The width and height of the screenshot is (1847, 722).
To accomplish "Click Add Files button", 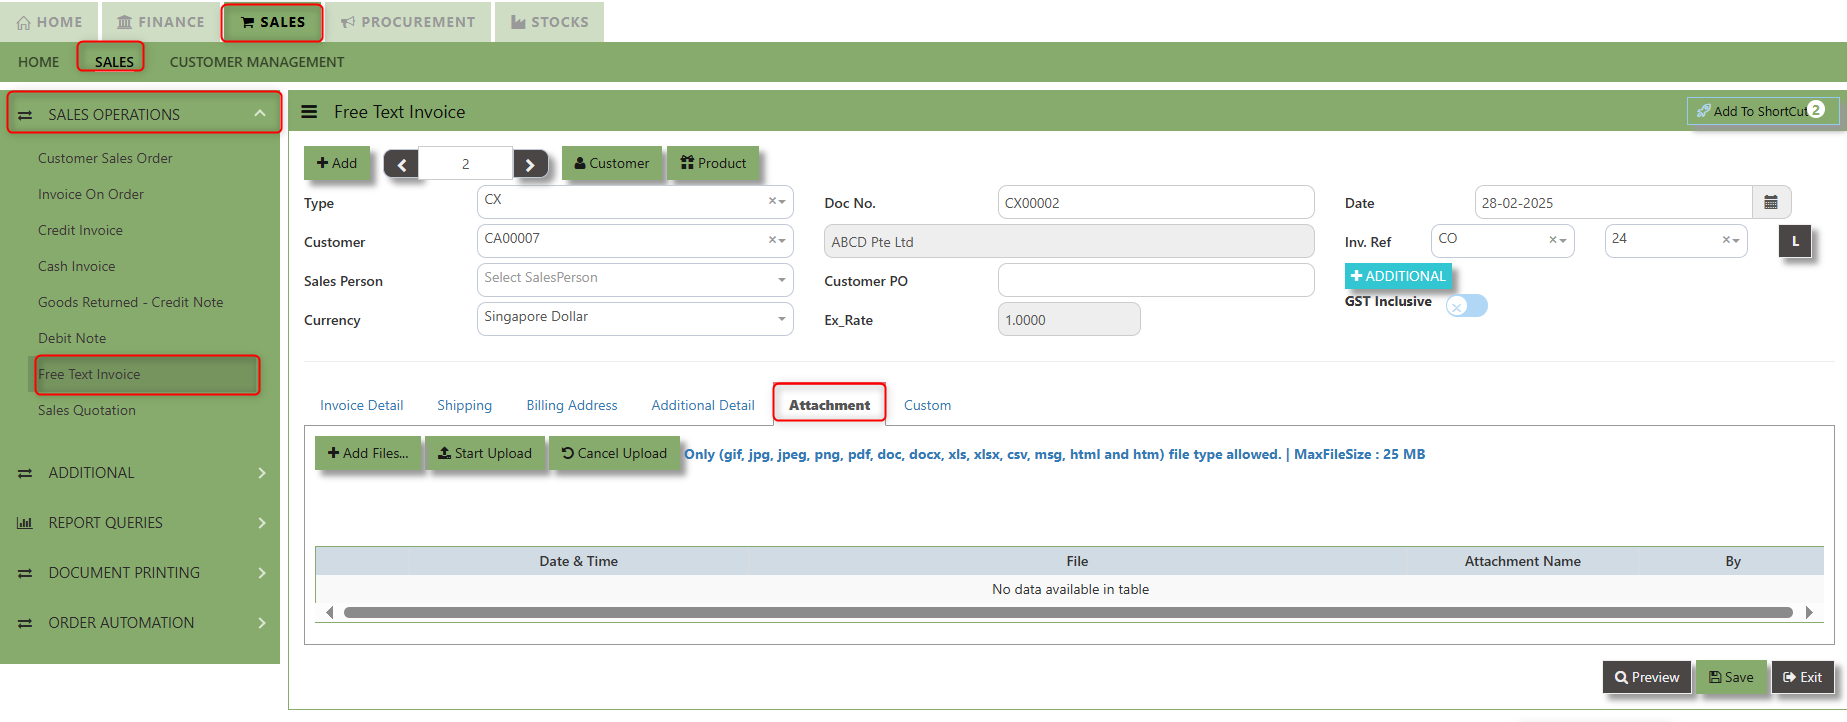I will [x=368, y=453].
